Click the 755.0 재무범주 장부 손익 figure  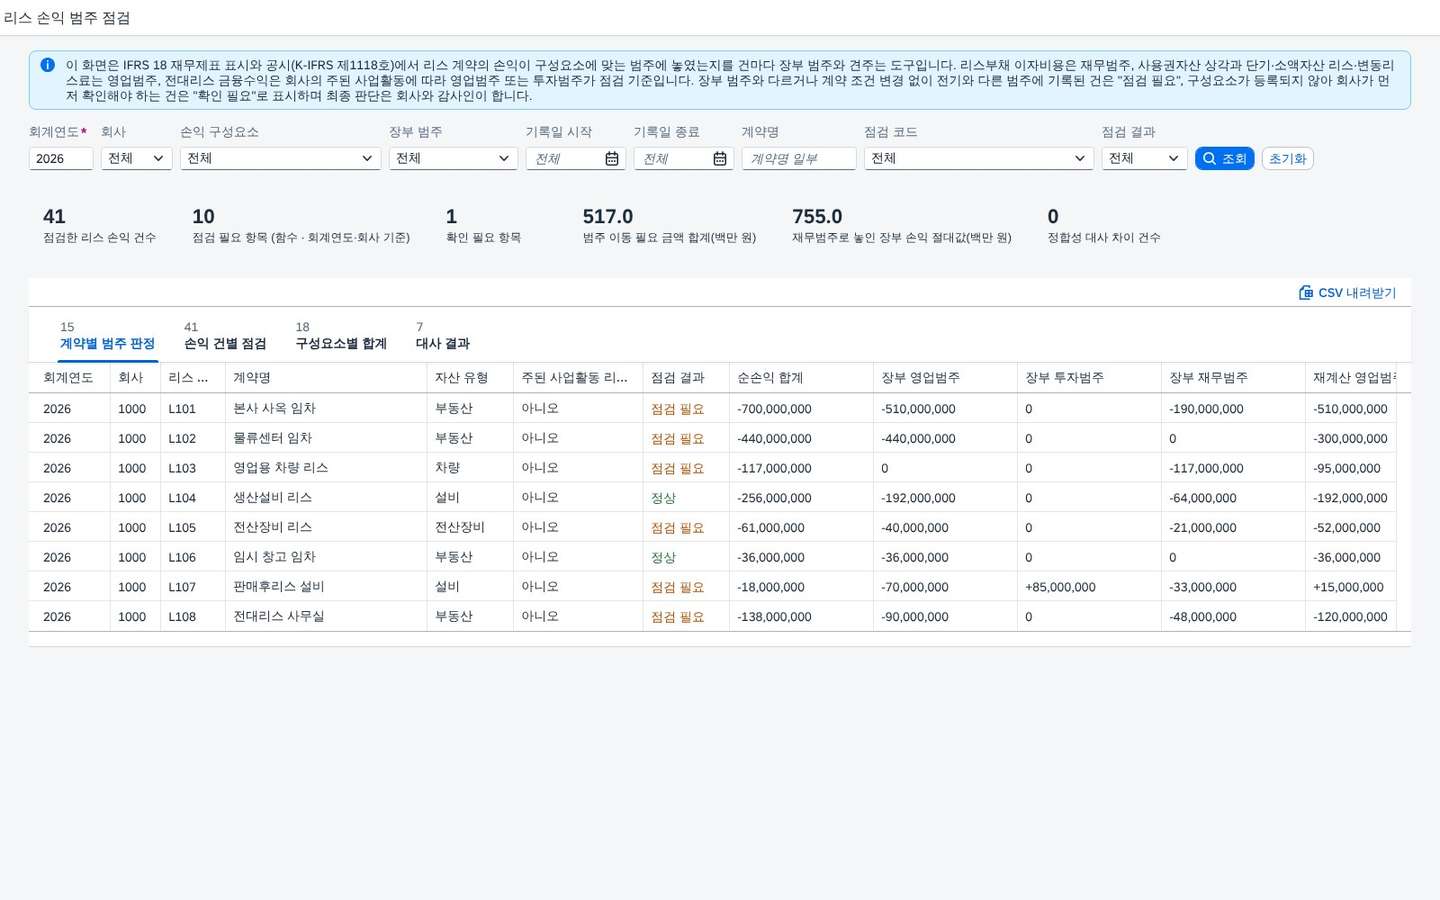[817, 217]
